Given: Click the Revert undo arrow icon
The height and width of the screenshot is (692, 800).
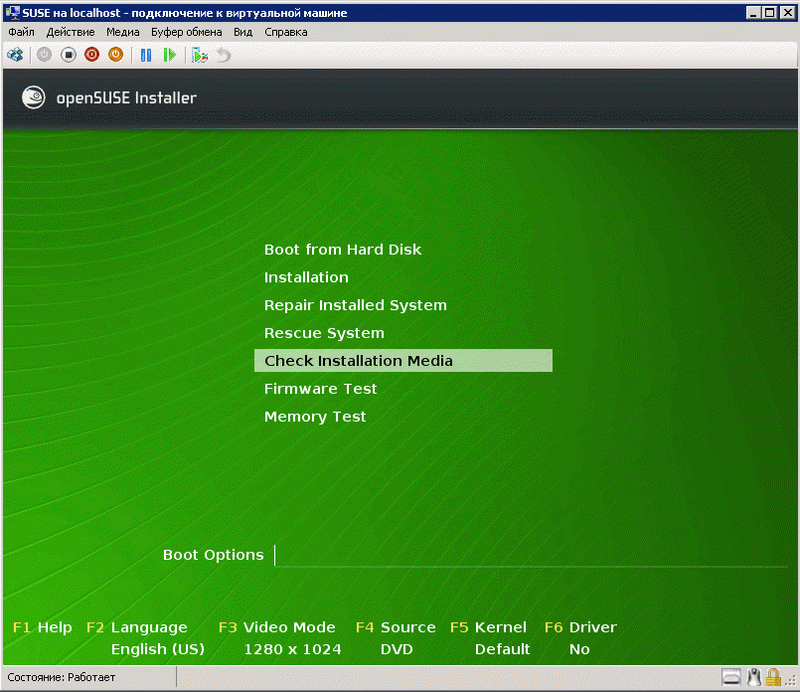Looking at the screenshot, I should pyautogui.click(x=223, y=55).
